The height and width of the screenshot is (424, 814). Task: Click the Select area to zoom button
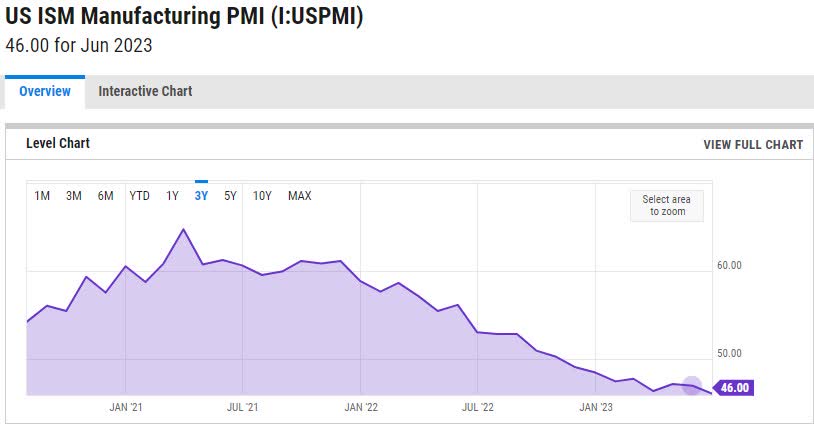coord(667,206)
